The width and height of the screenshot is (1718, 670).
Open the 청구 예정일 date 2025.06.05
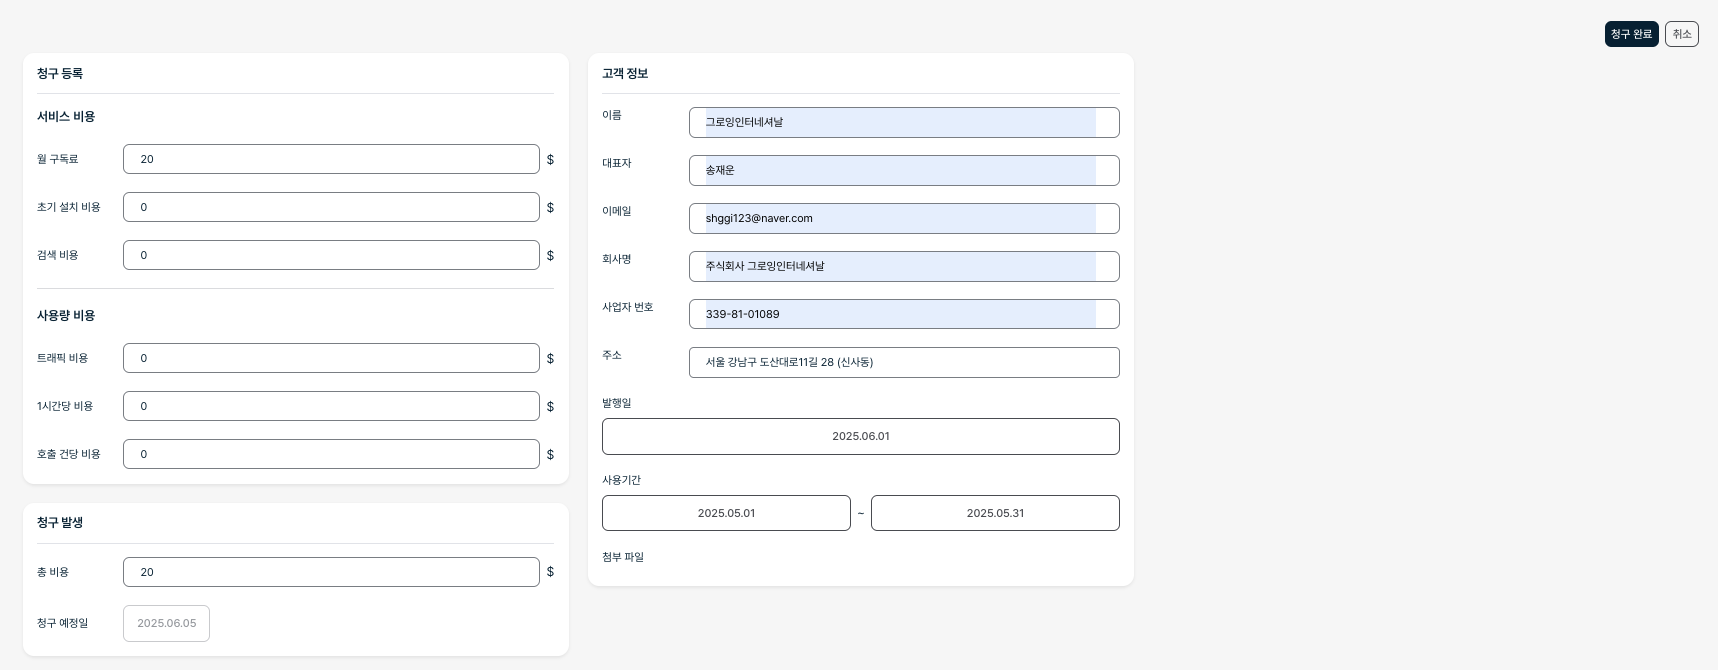[166, 623]
